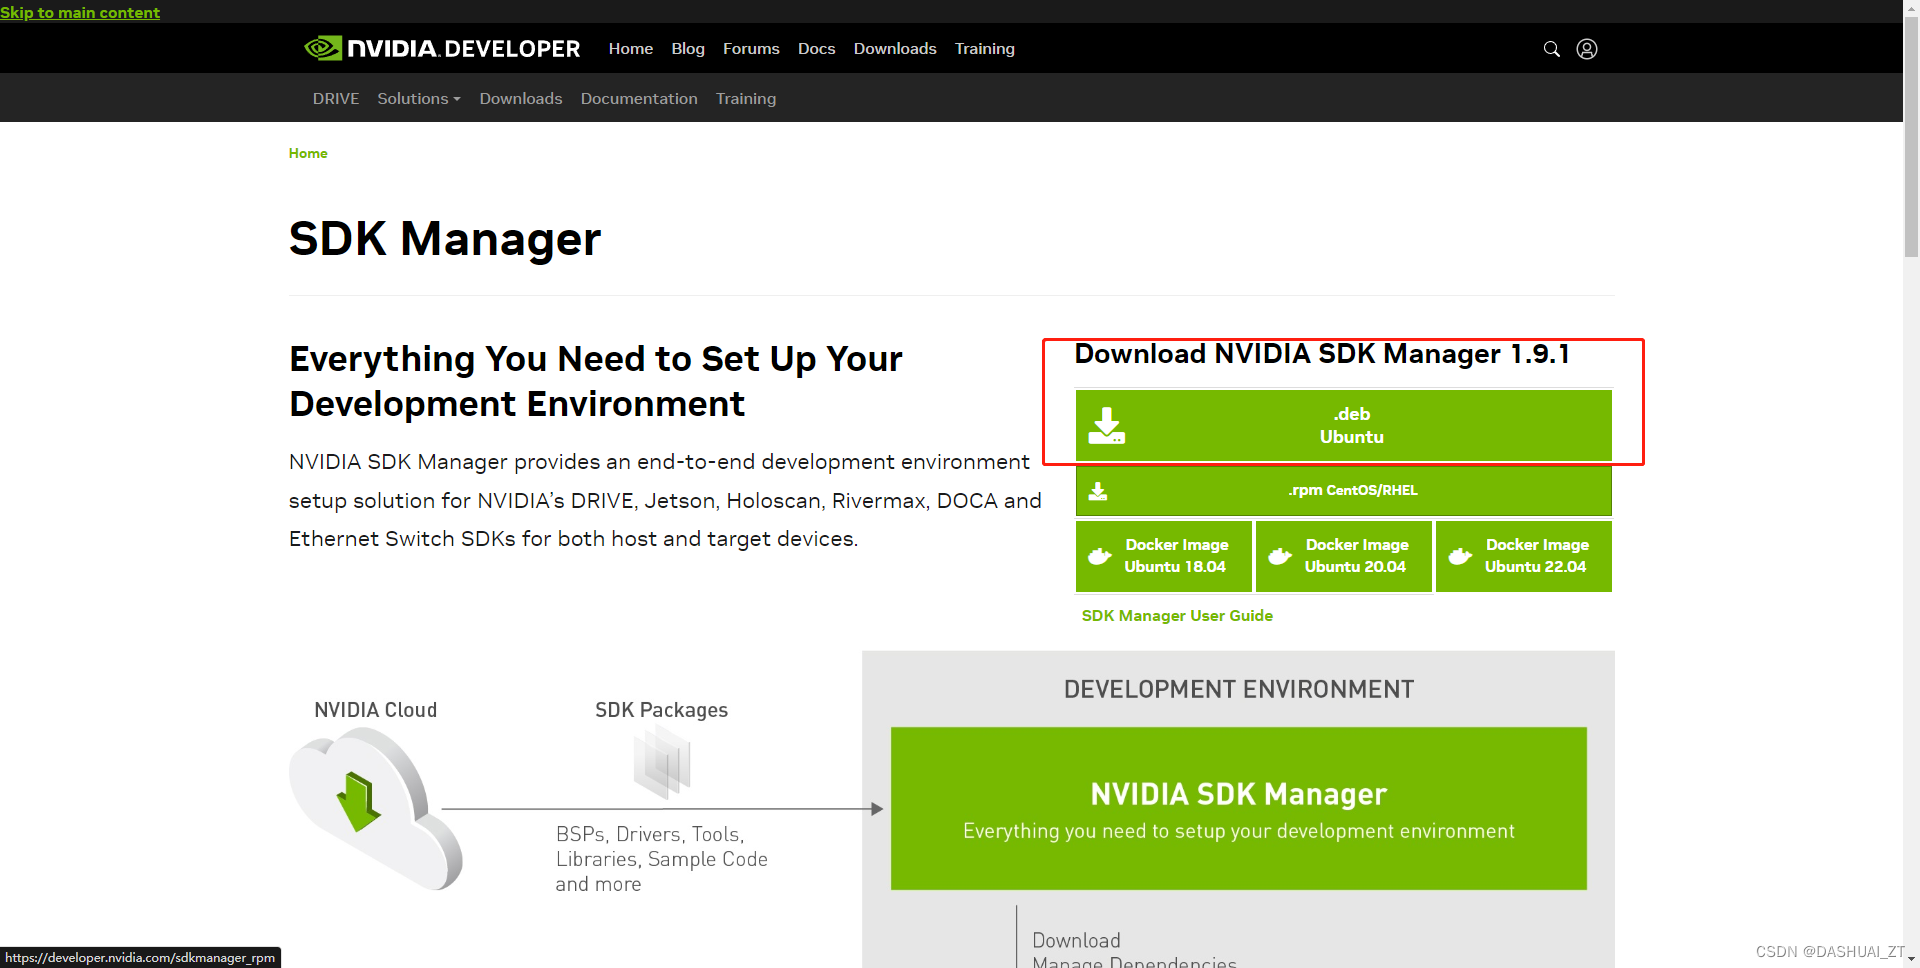Expand the Solutions dropdown menu

pyautogui.click(x=419, y=98)
